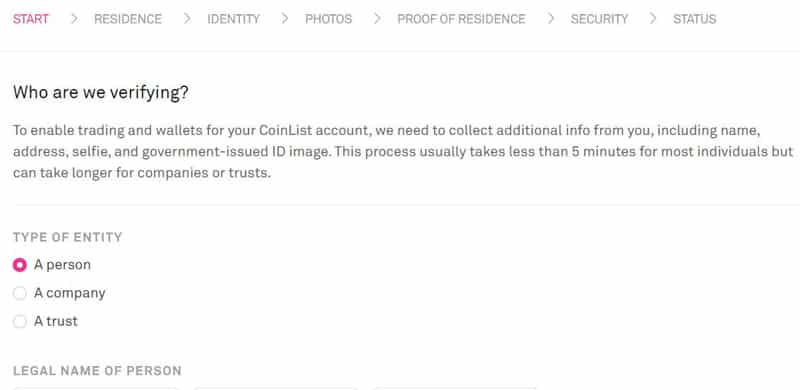
Task: Click the chevron between START and RESIDENCE
Action: click(74, 19)
